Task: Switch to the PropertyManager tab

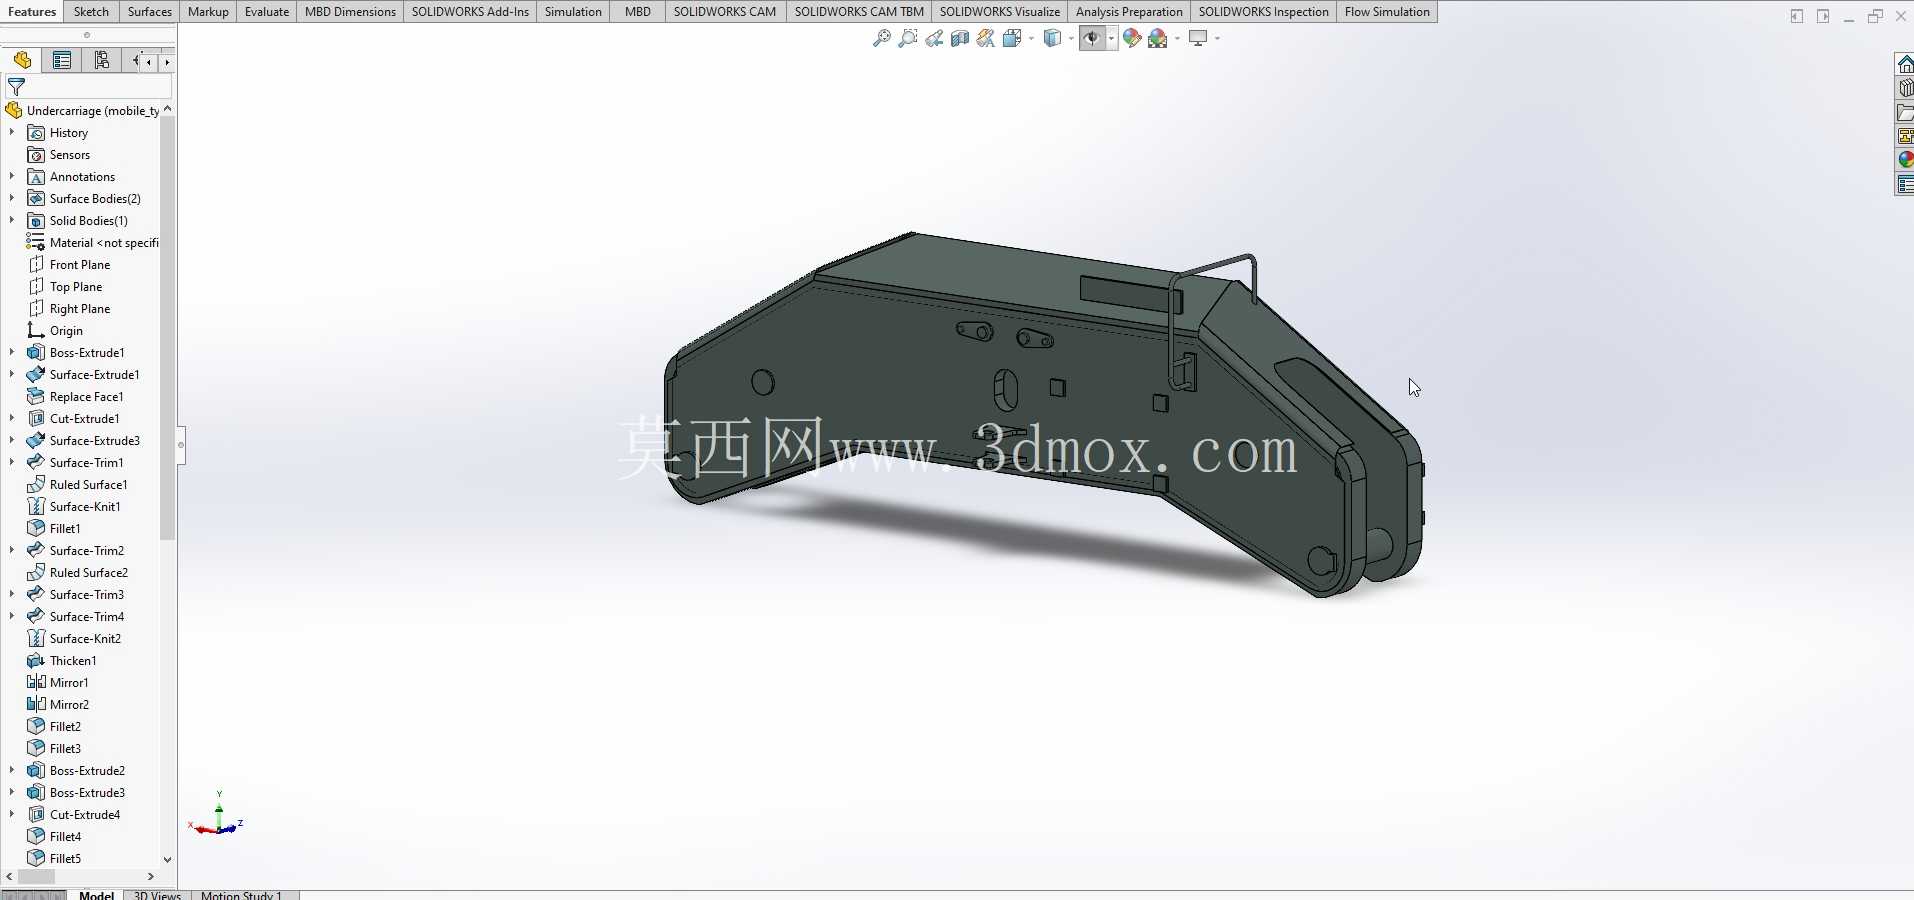Action: [62, 61]
